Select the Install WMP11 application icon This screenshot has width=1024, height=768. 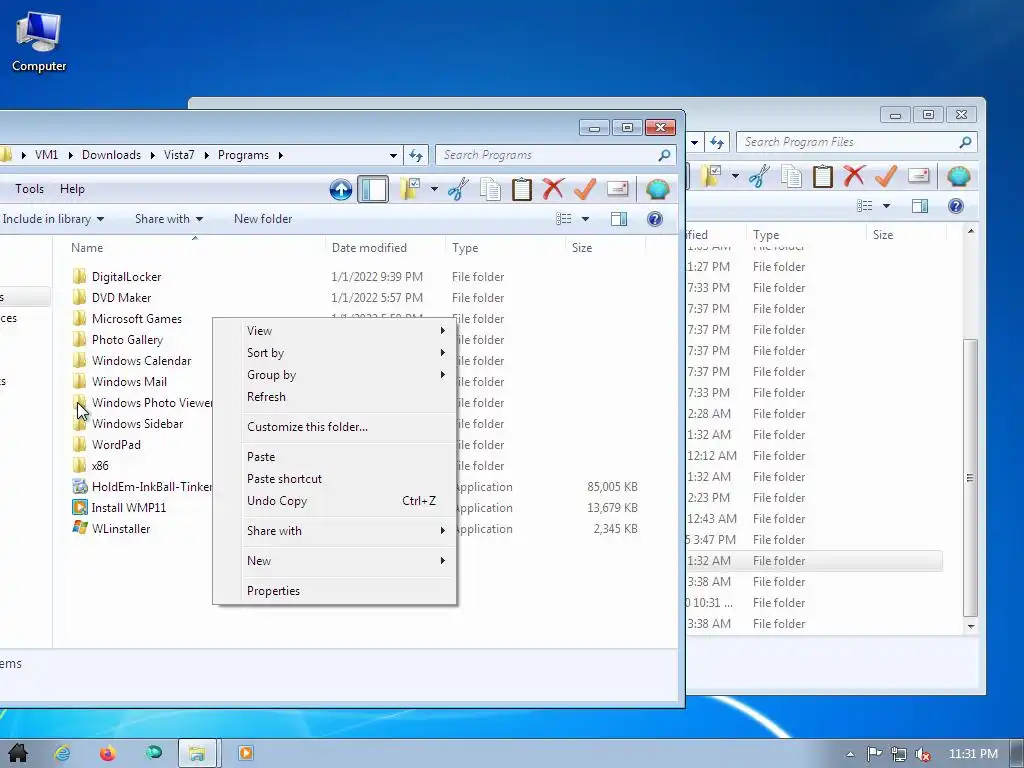80,507
